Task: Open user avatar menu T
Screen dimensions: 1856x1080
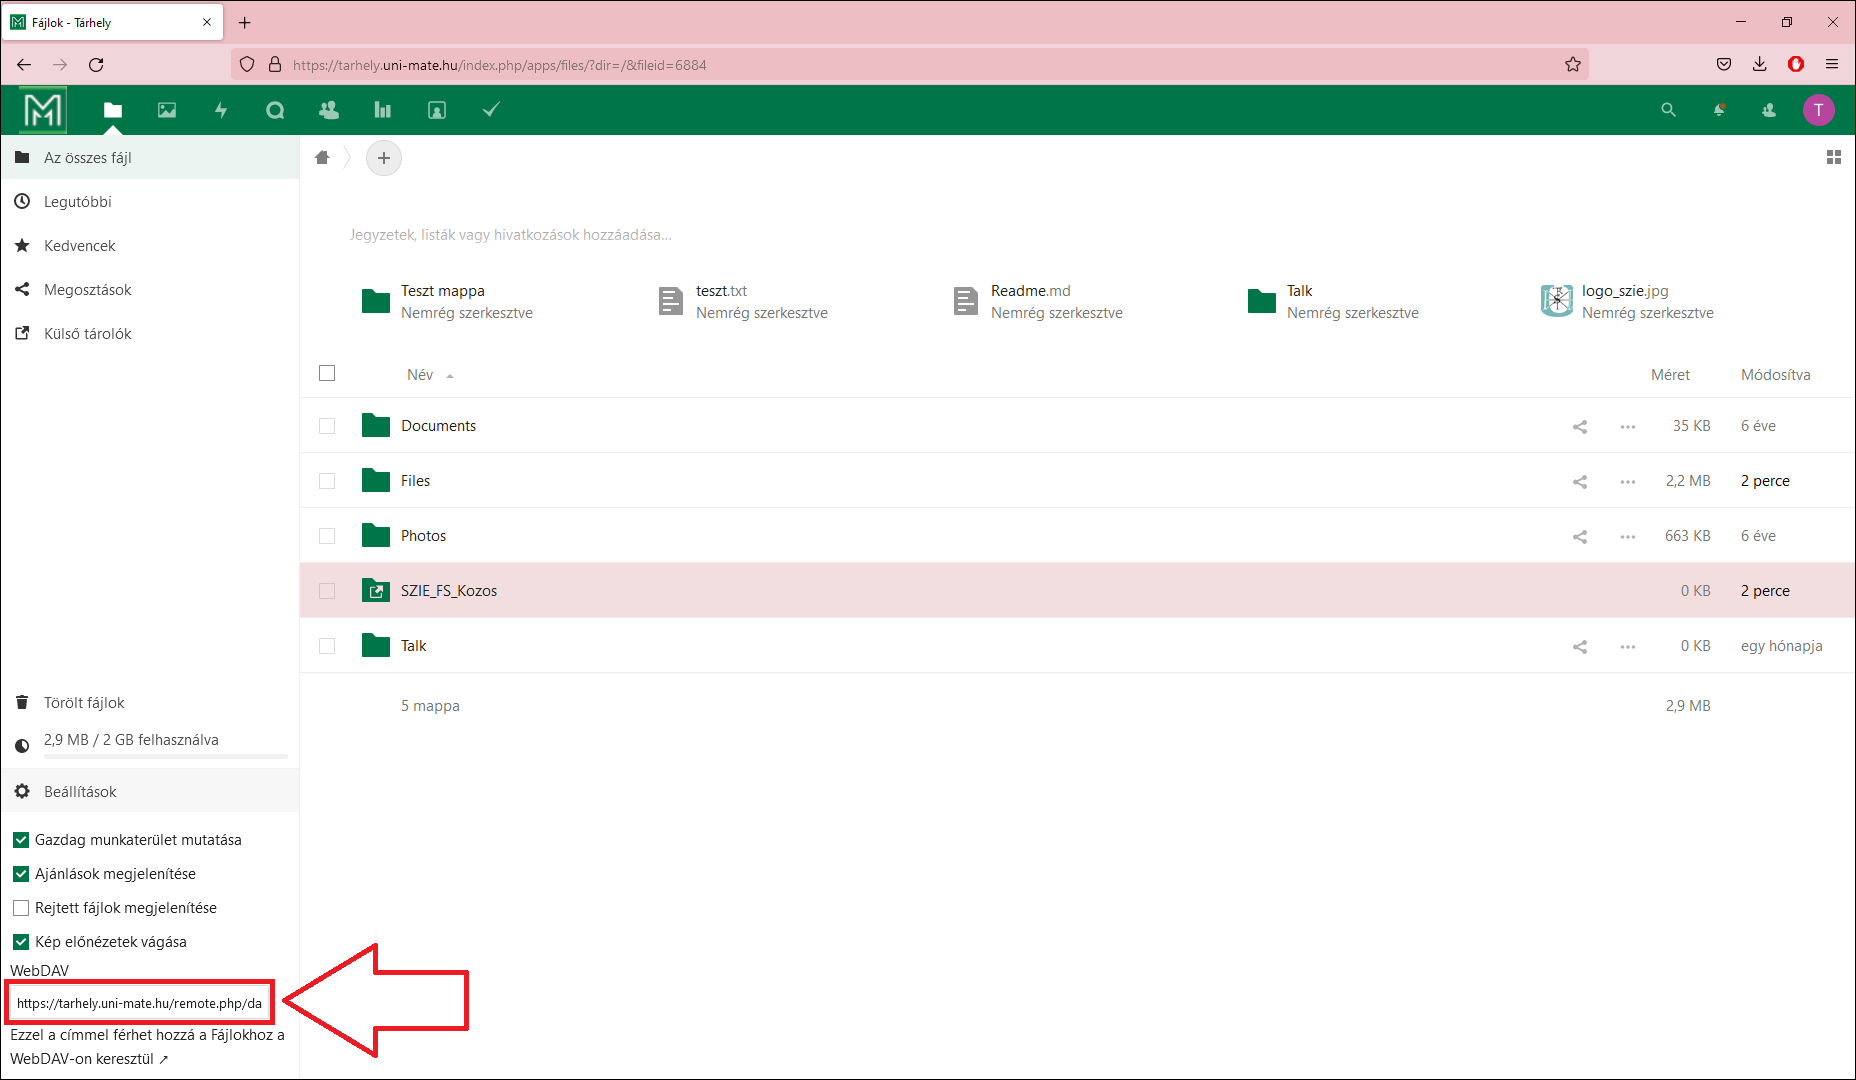Action: pos(1818,110)
